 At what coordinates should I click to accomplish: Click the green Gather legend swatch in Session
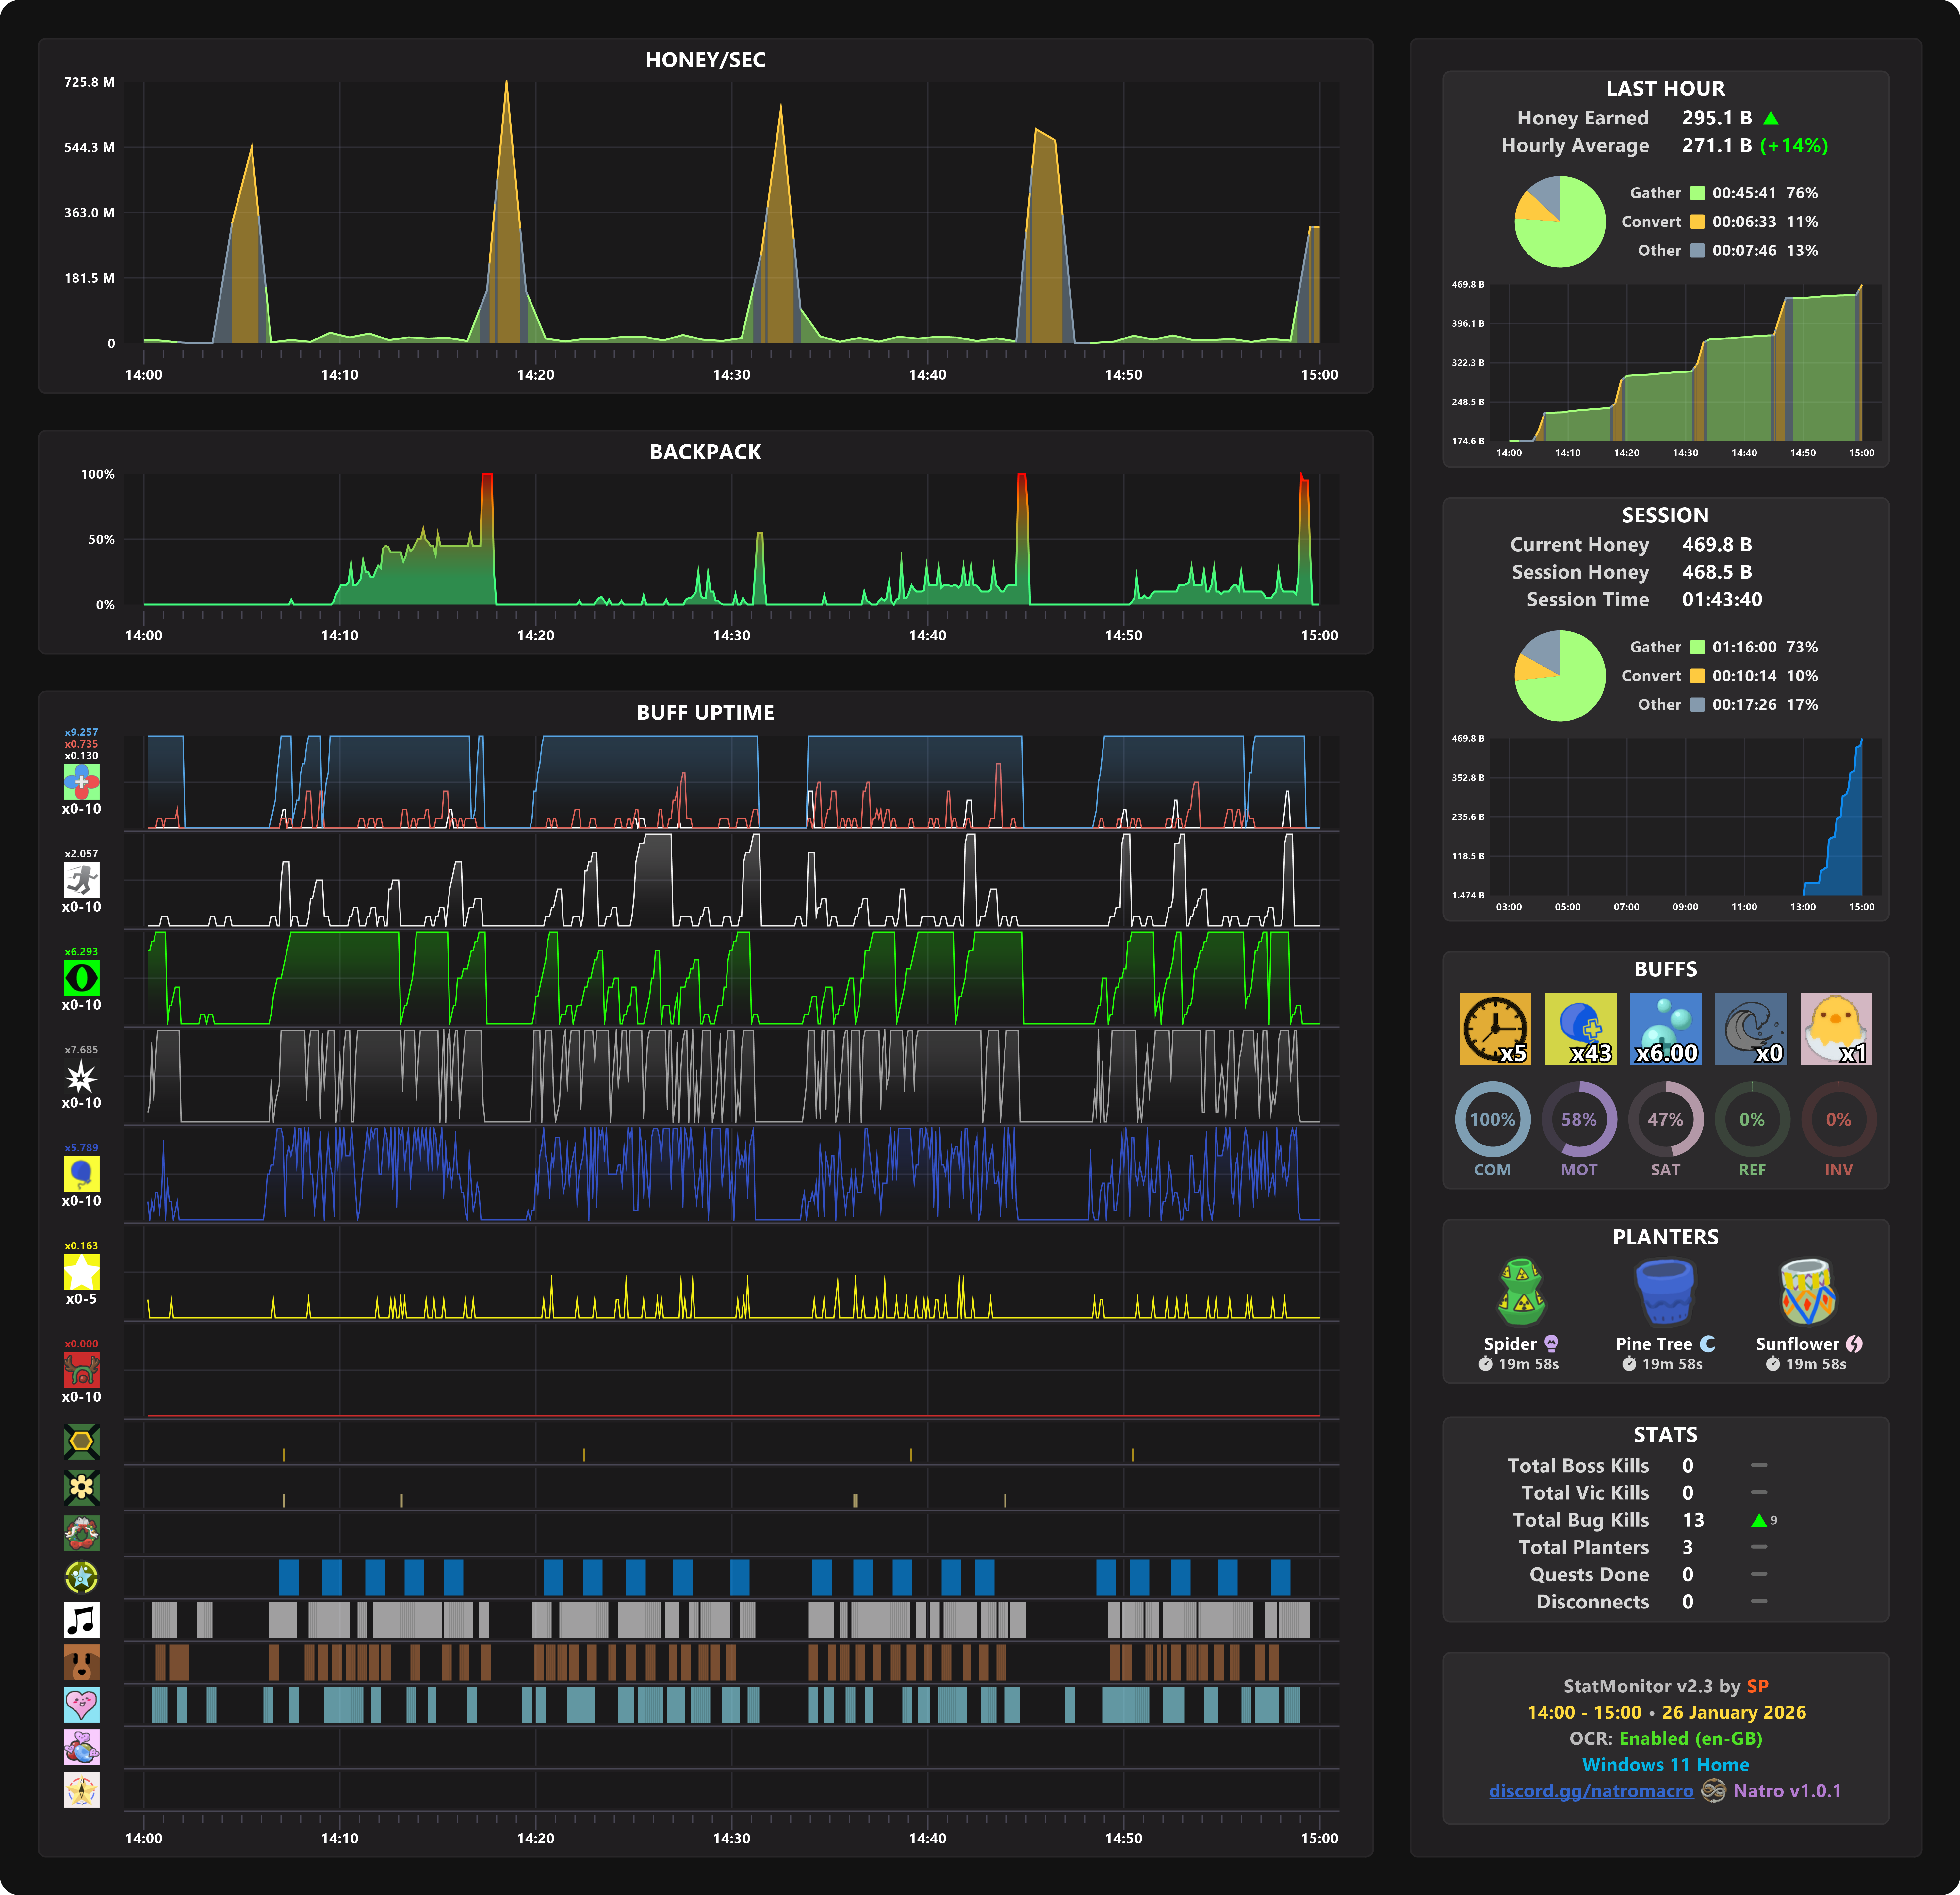point(1697,647)
